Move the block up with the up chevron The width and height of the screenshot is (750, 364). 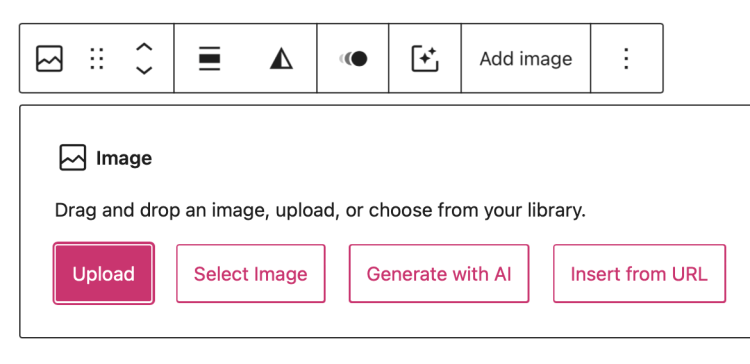(144, 47)
